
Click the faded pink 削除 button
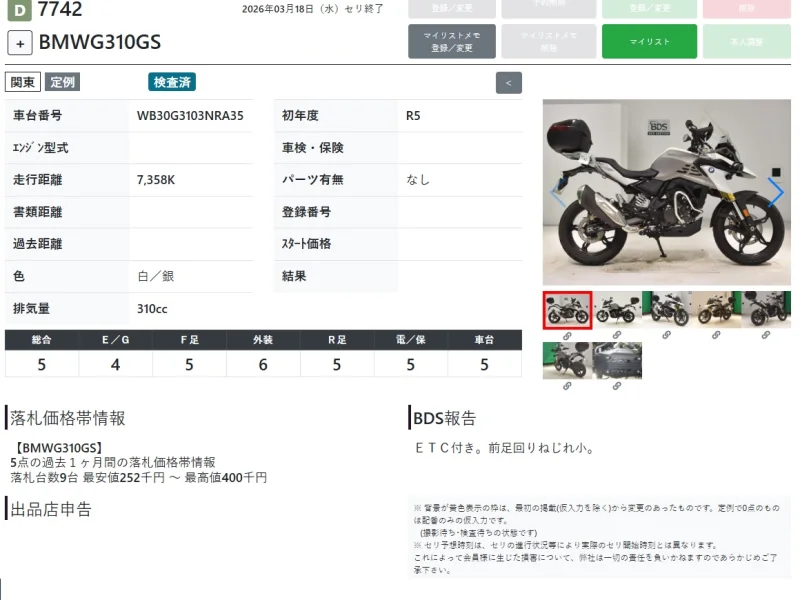(746, 9)
